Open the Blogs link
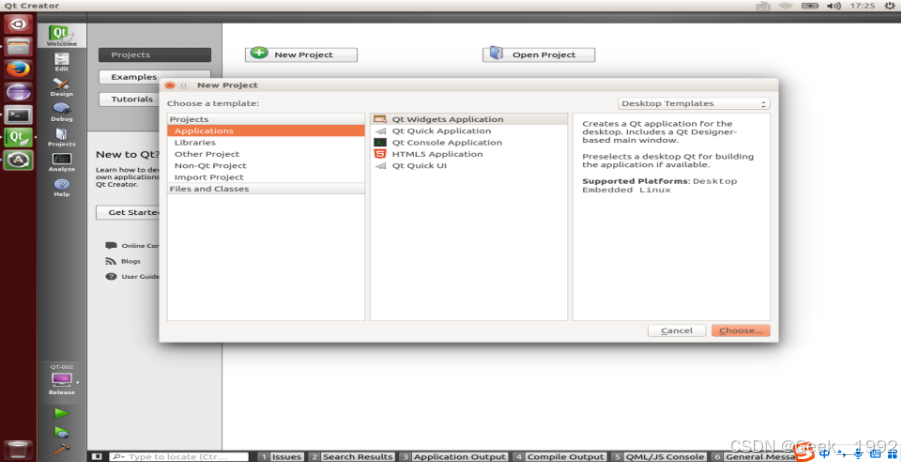The width and height of the screenshot is (901, 462). 123,261
